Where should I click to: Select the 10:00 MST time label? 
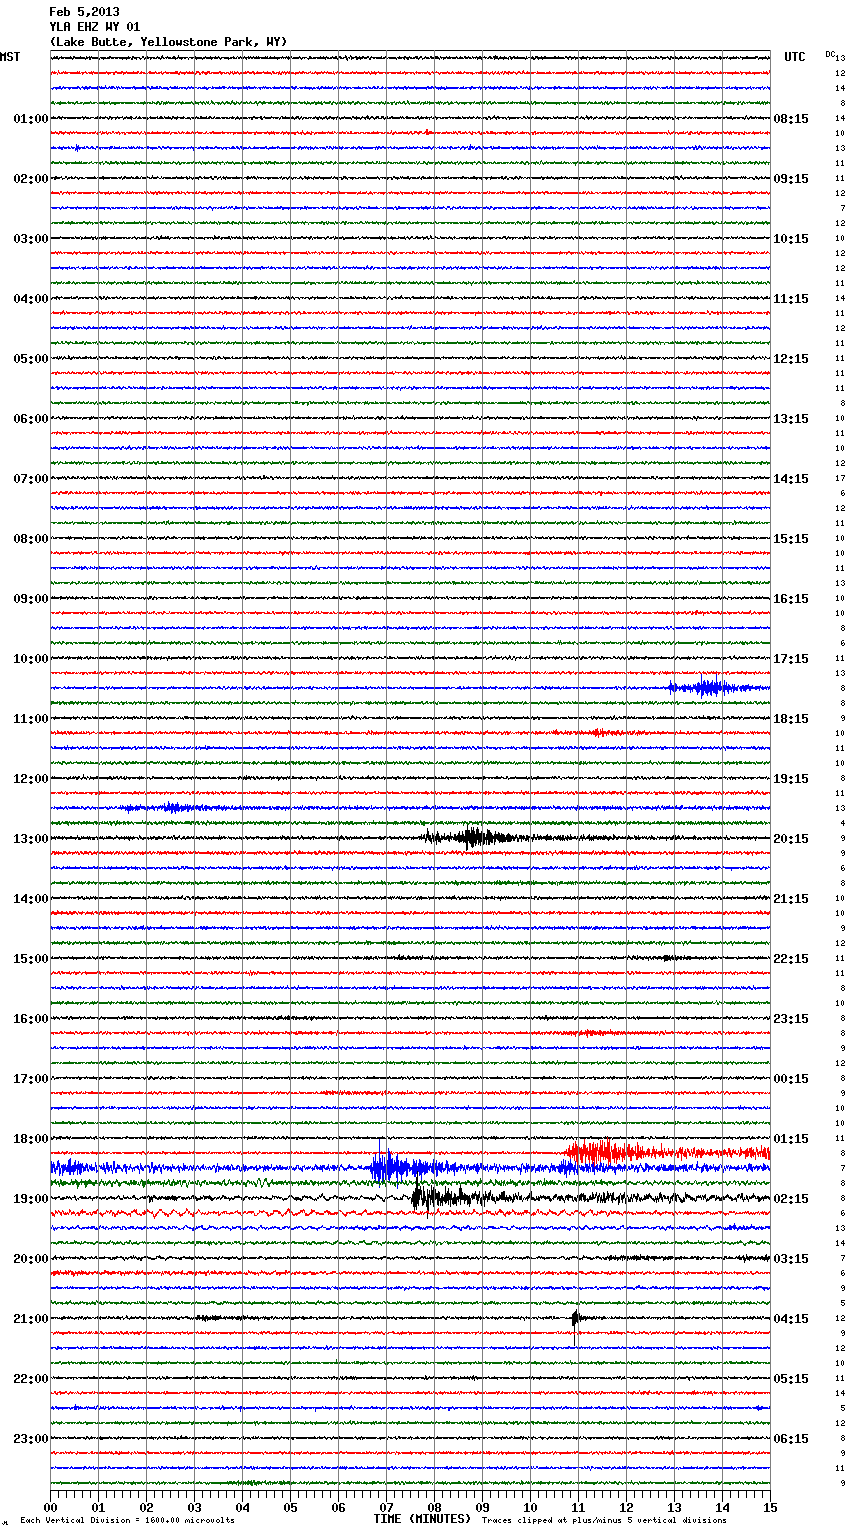click(31, 659)
